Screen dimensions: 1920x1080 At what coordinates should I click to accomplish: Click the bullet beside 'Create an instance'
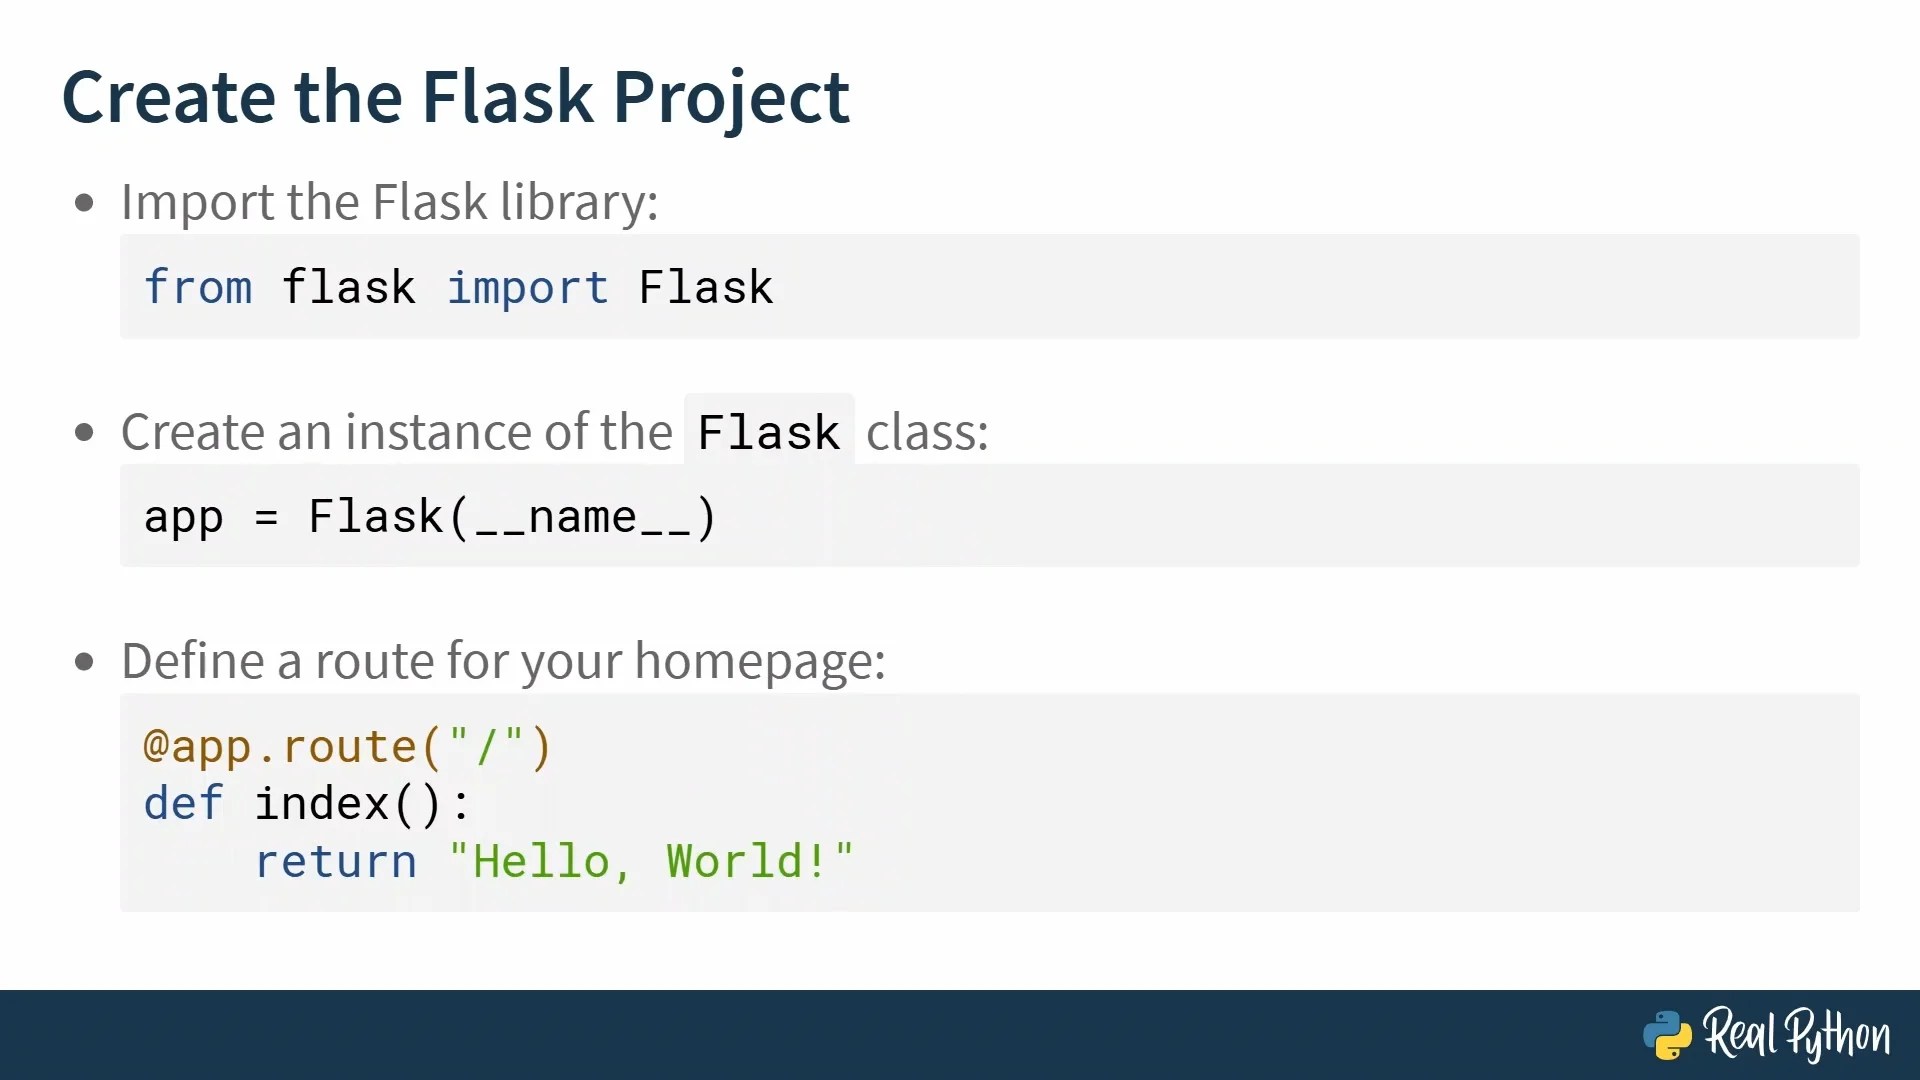pyautogui.click(x=85, y=433)
